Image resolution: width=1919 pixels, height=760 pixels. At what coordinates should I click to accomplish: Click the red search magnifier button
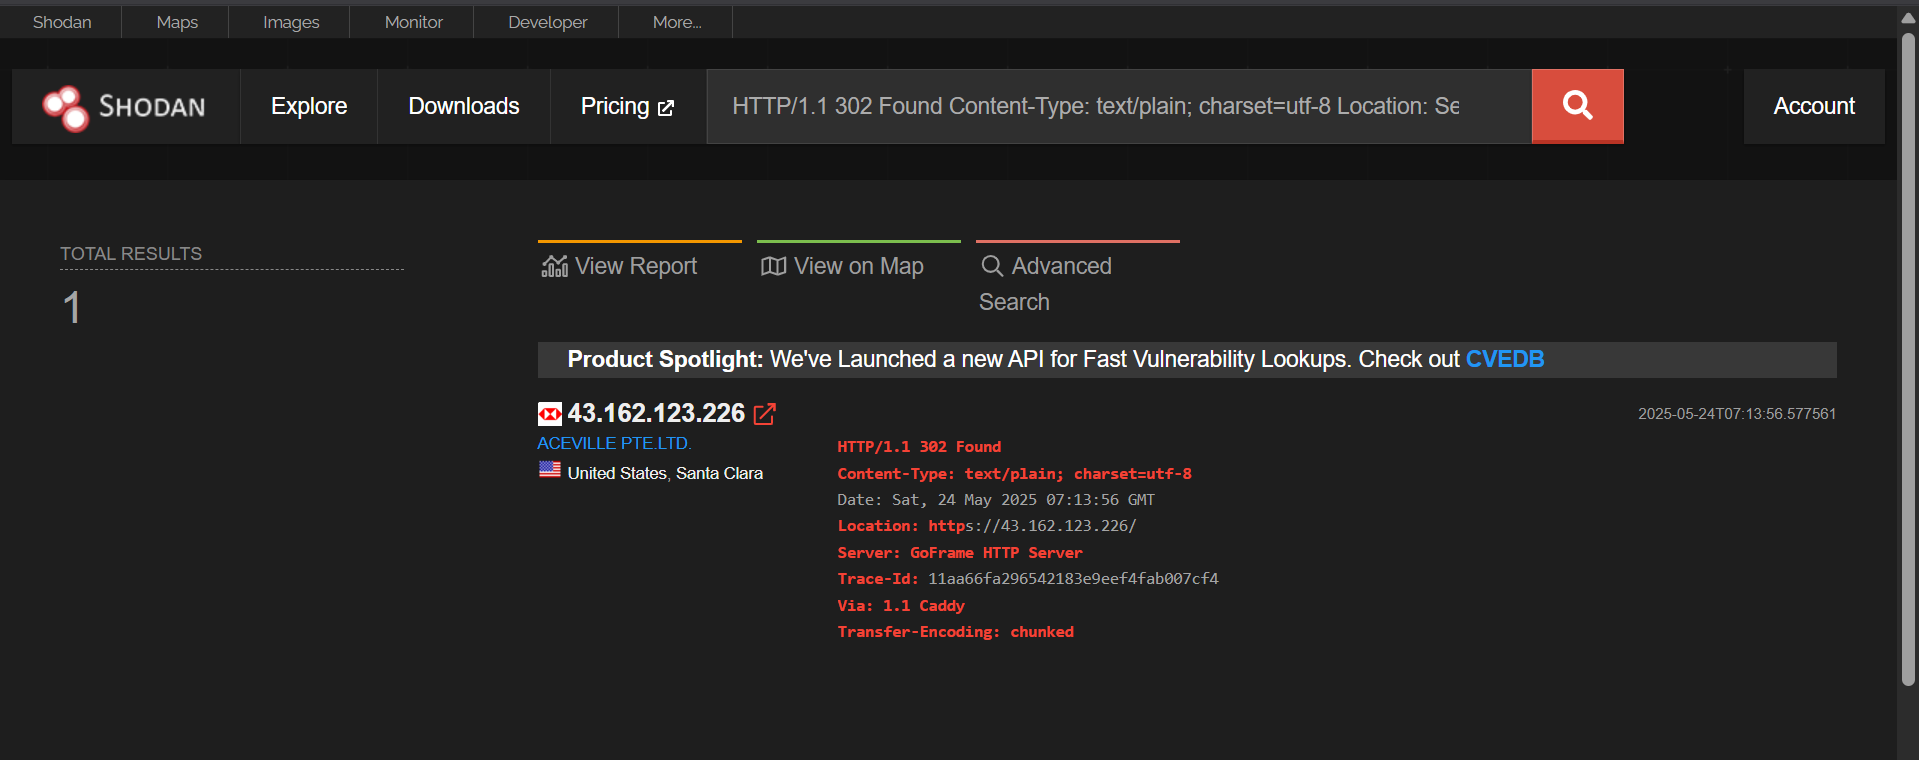point(1577,106)
